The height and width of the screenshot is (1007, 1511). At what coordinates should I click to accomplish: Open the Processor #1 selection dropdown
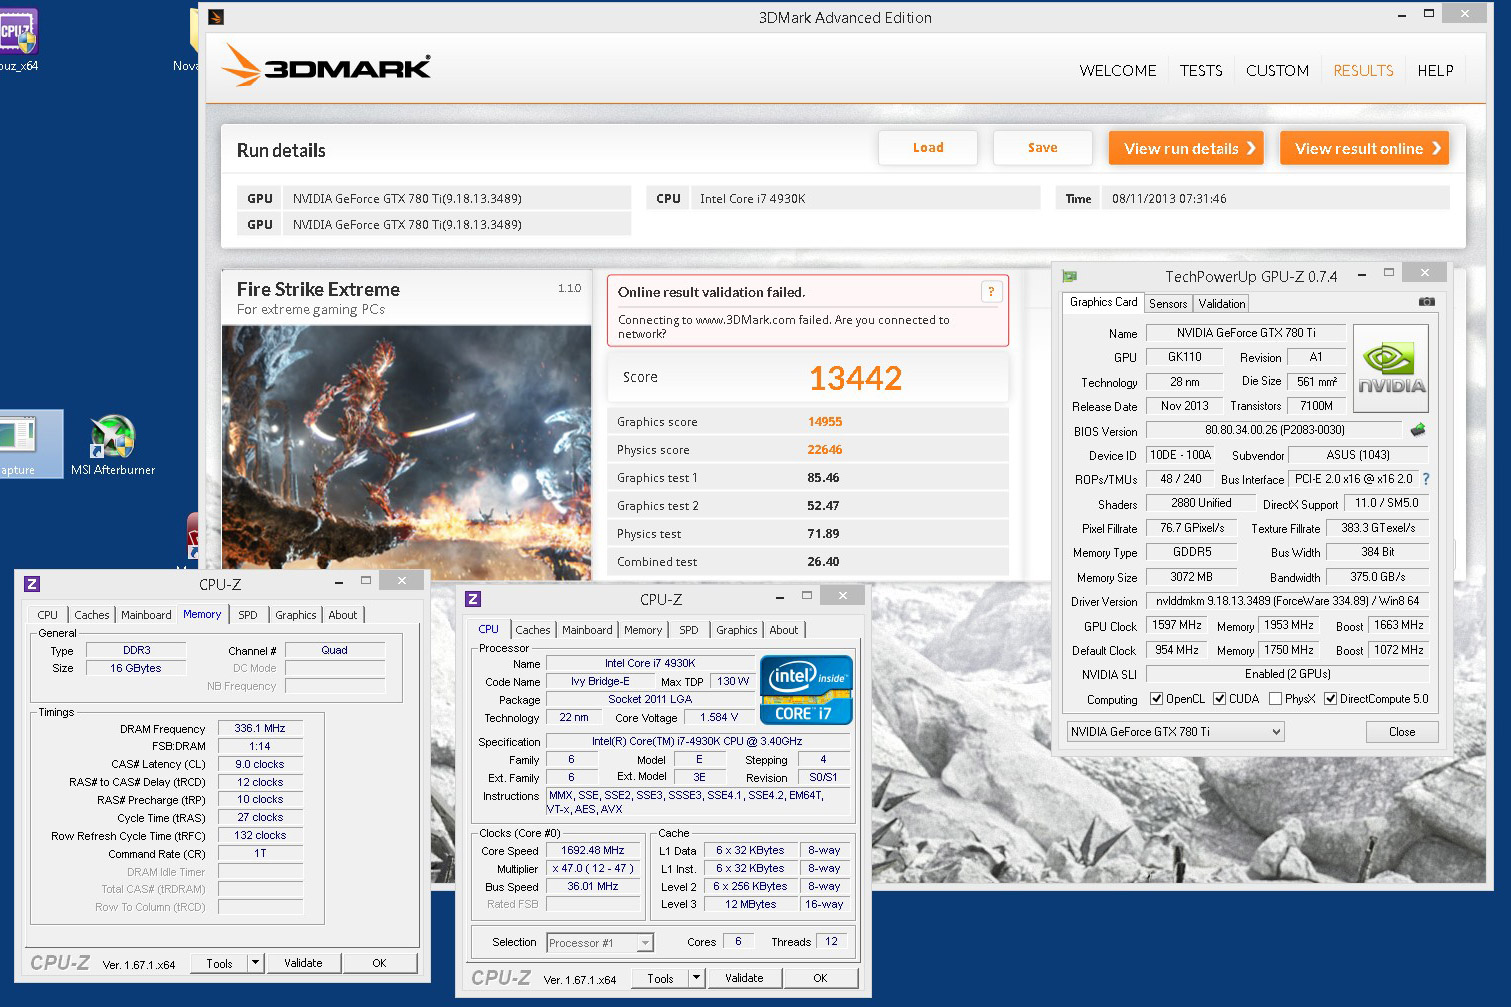point(600,942)
